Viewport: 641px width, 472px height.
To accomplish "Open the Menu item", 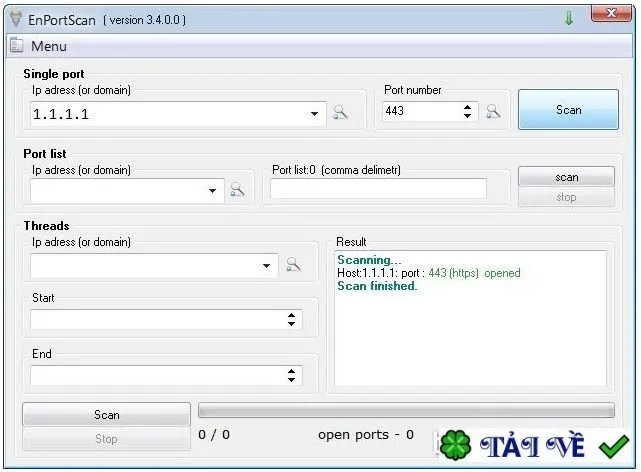I will 49,46.
